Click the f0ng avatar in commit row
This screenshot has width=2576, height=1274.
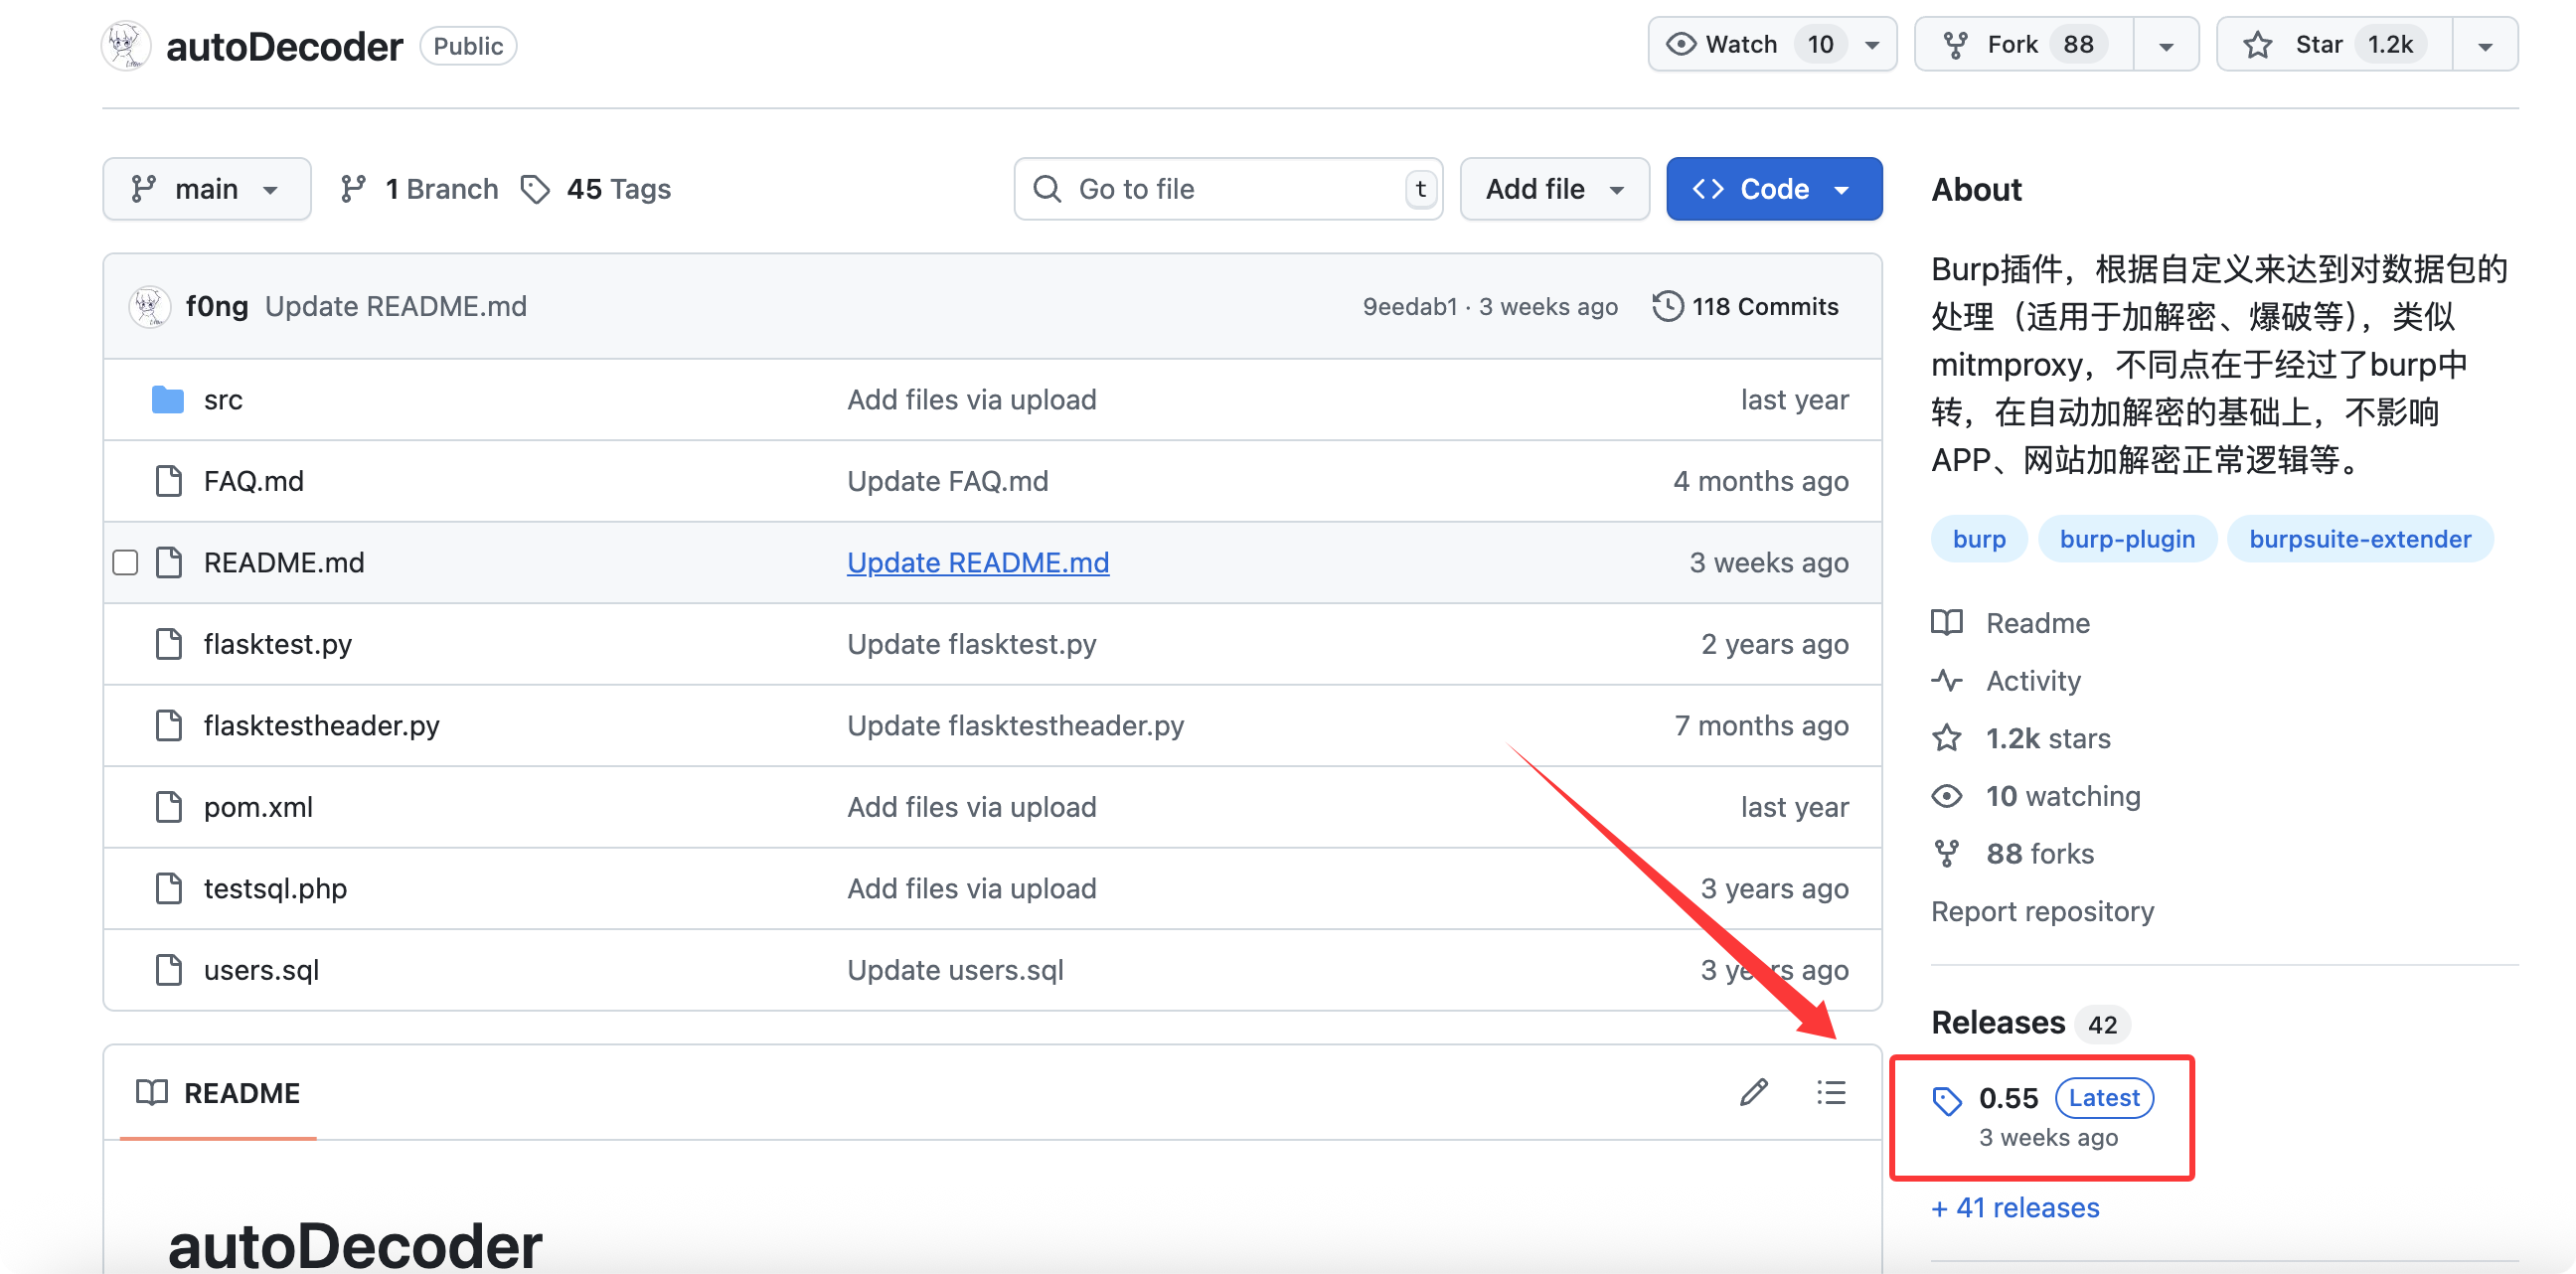pyautogui.click(x=149, y=306)
